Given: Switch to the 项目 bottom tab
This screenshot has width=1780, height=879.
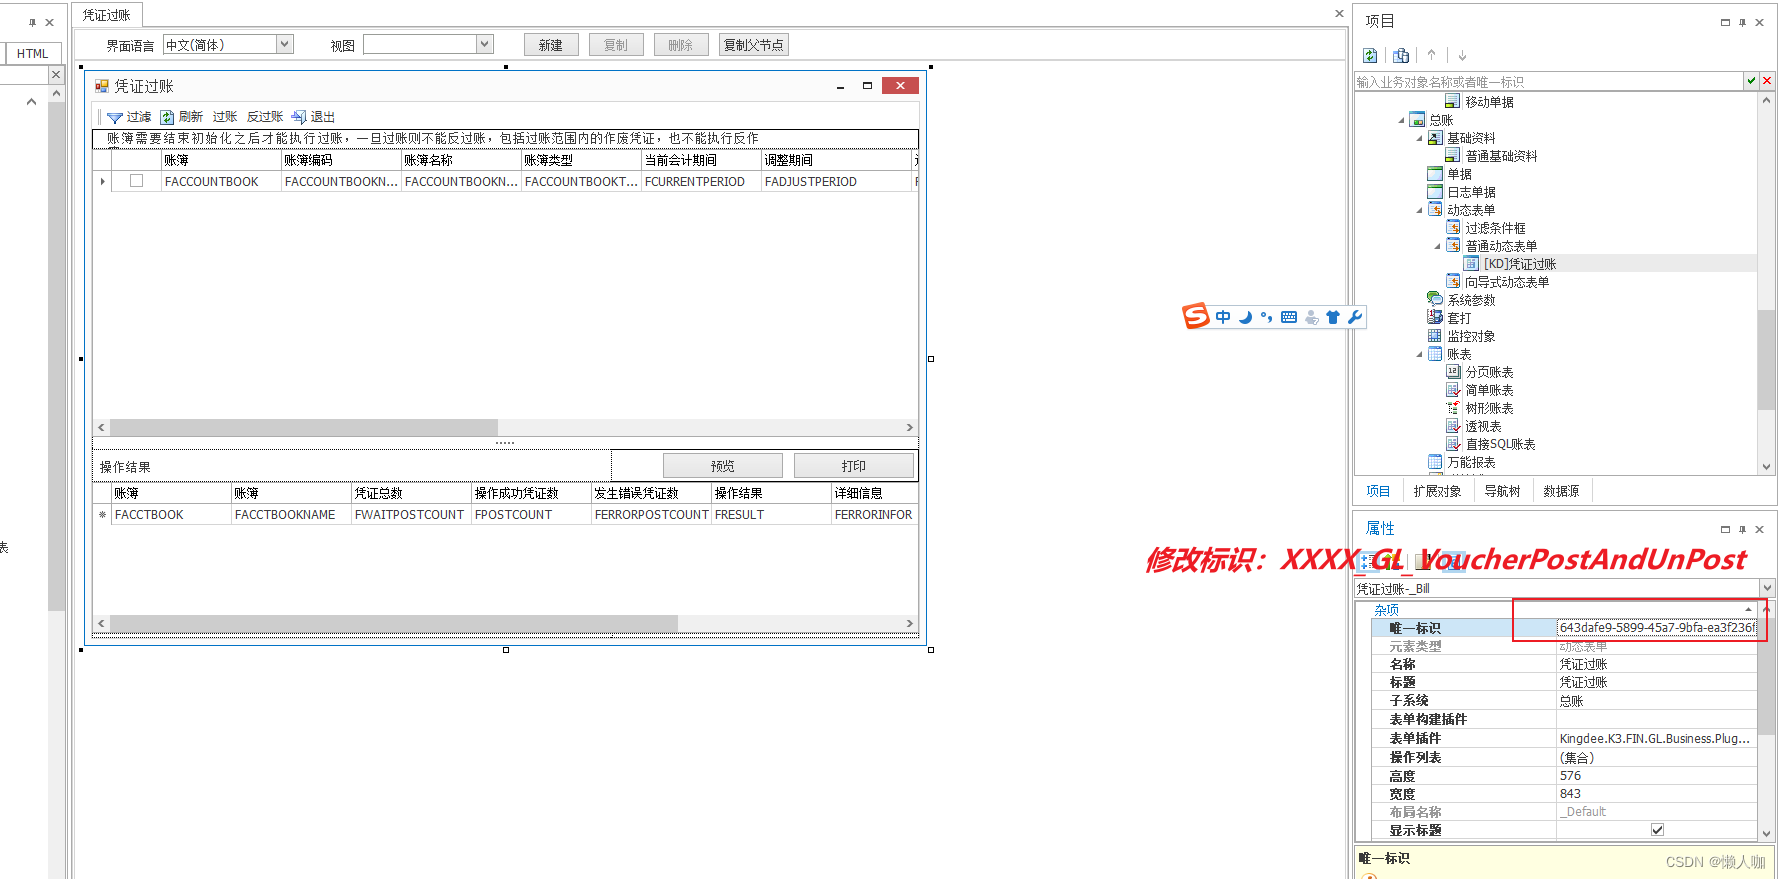Looking at the screenshot, I should (x=1378, y=491).
